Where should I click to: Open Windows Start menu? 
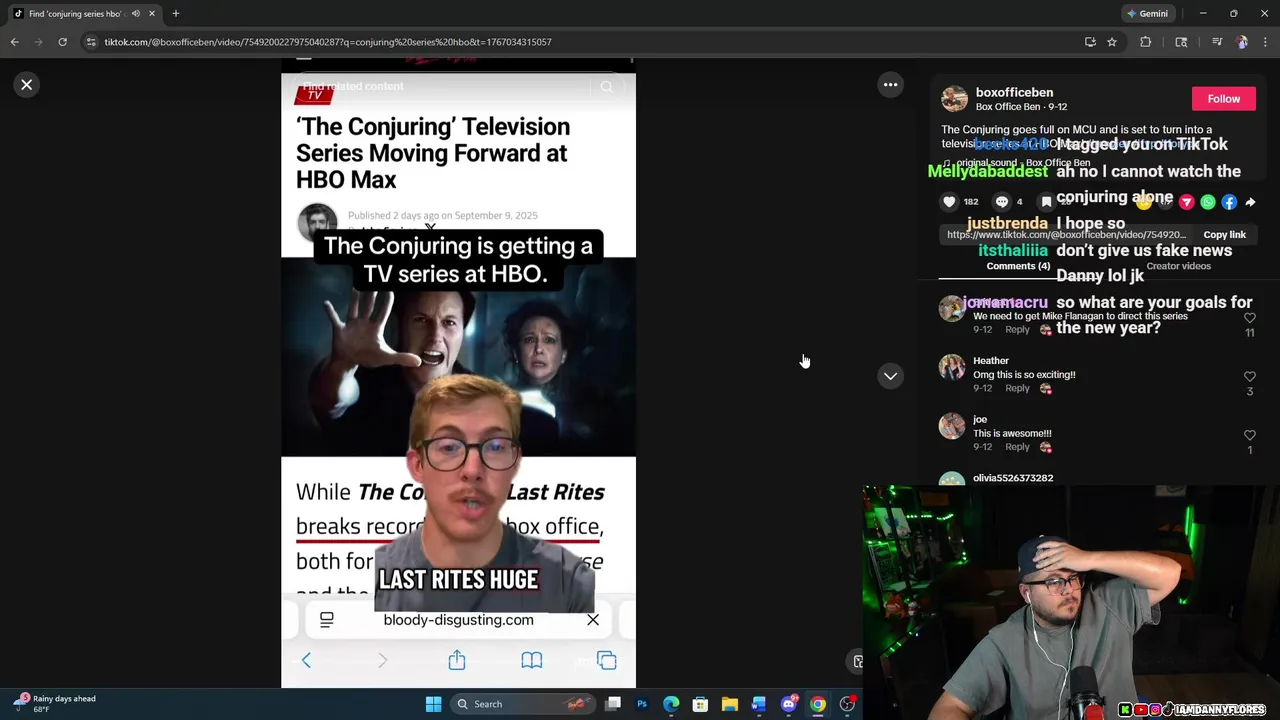433,704
